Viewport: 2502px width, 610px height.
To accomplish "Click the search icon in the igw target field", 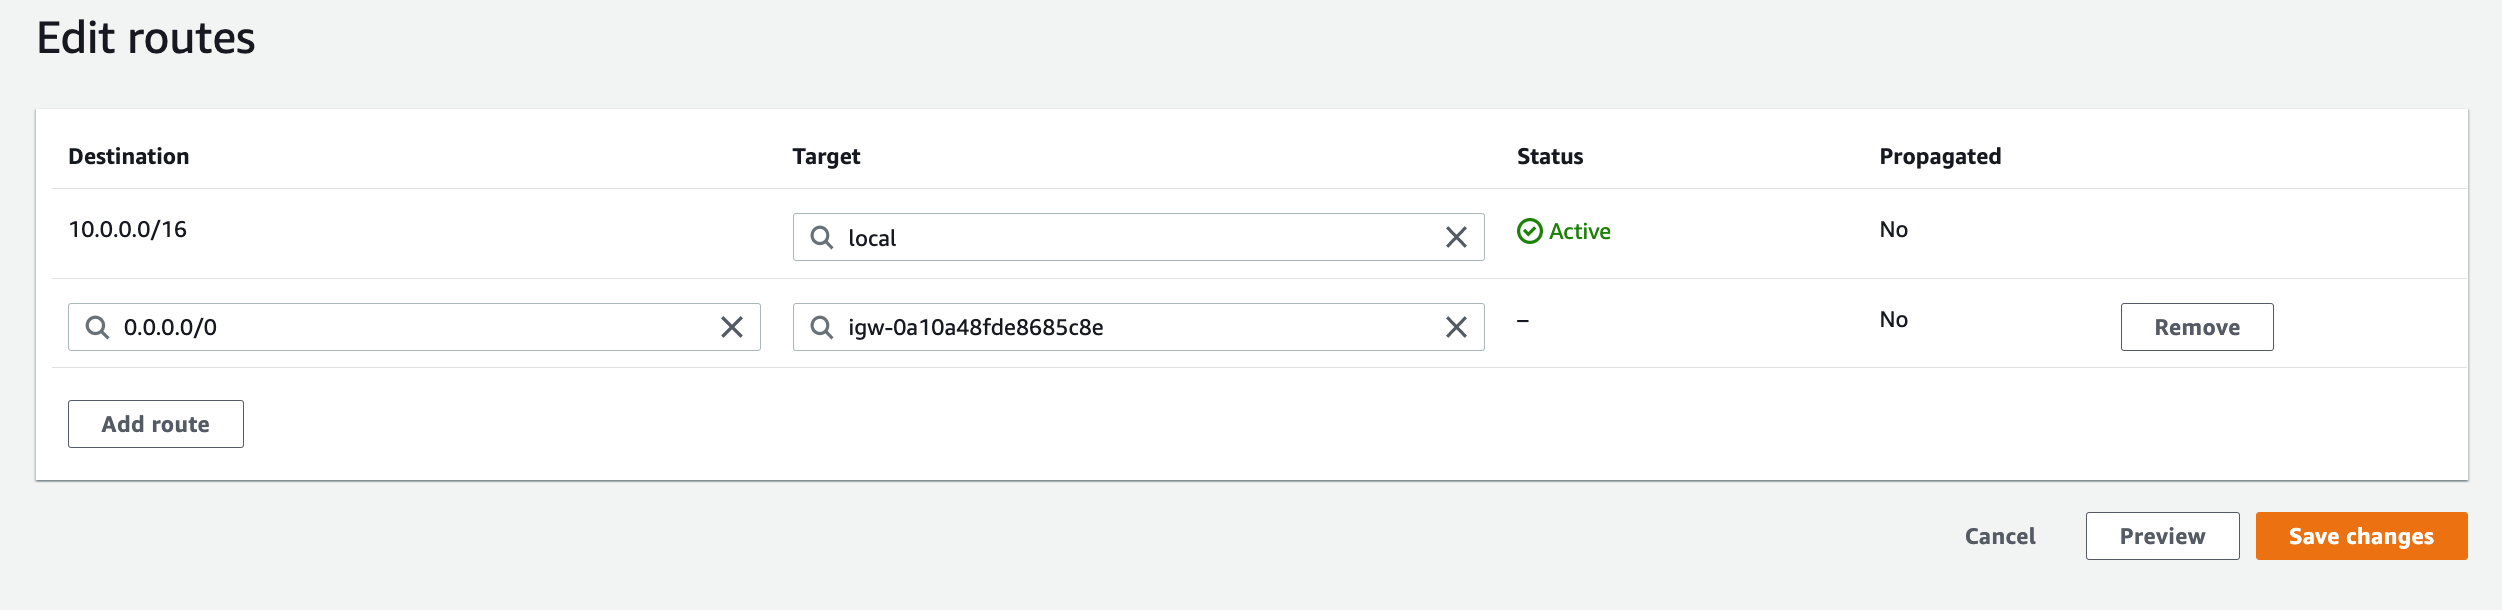I will [x=821, y=327].
